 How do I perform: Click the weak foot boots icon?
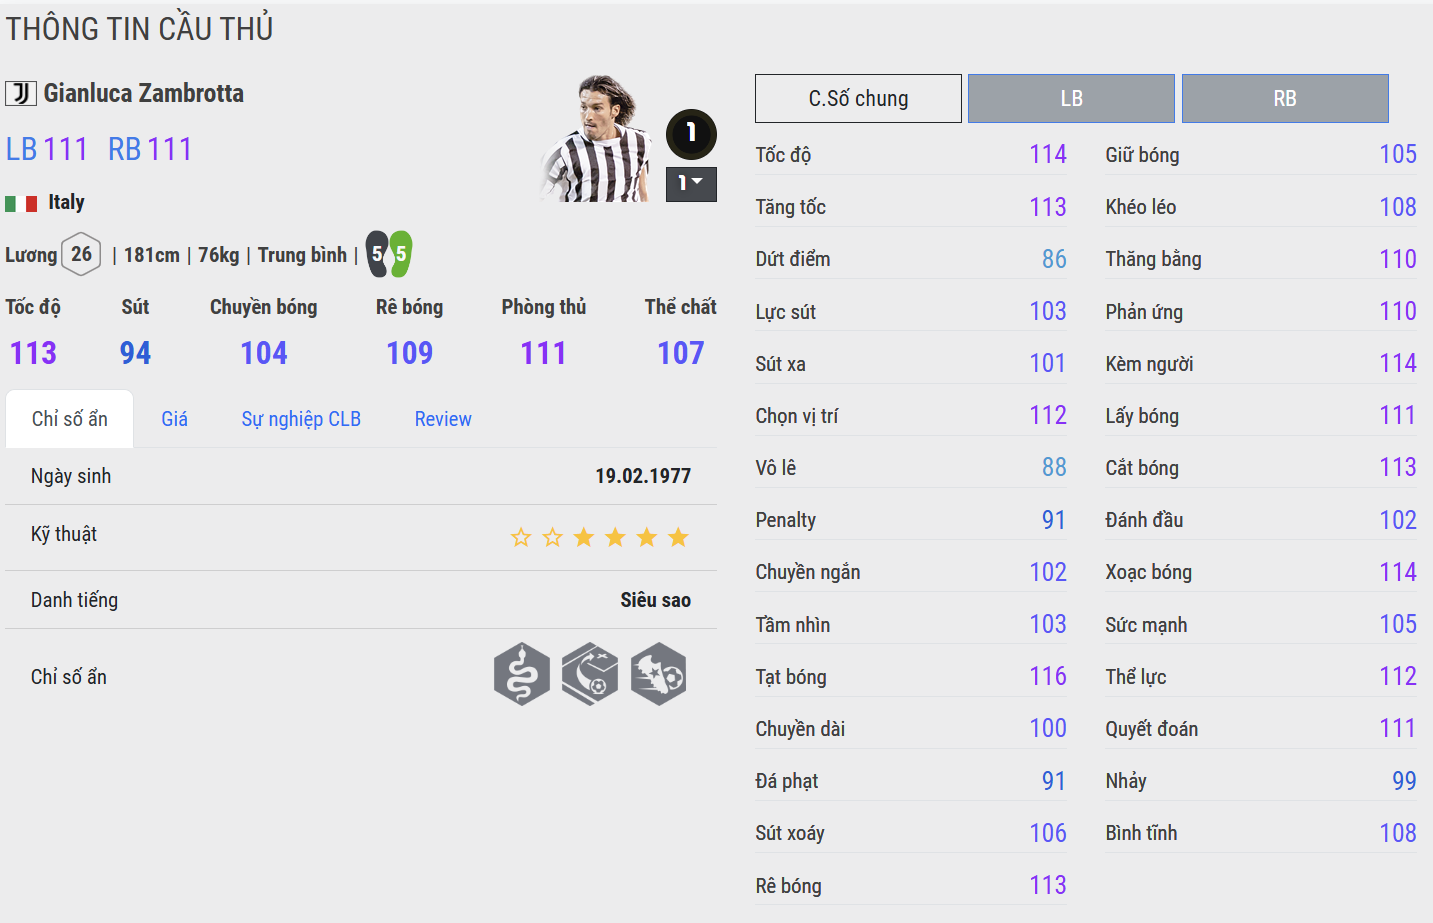[x=389, y=254]
